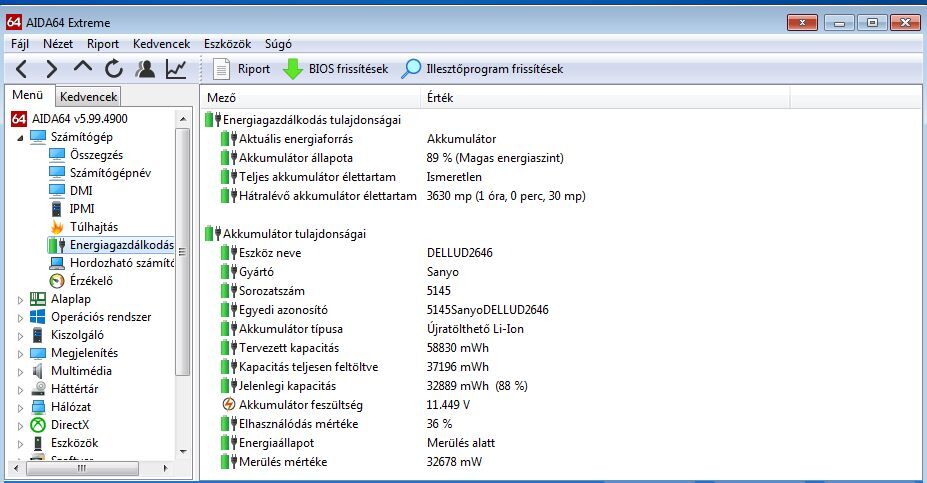Open the Nézet menu

tap(58, 44)
